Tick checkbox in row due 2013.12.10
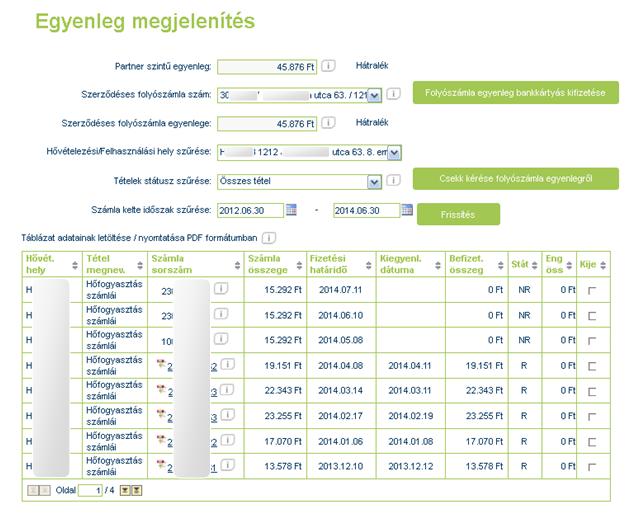This screenshot has height=515, width=628. click(592, 467)
